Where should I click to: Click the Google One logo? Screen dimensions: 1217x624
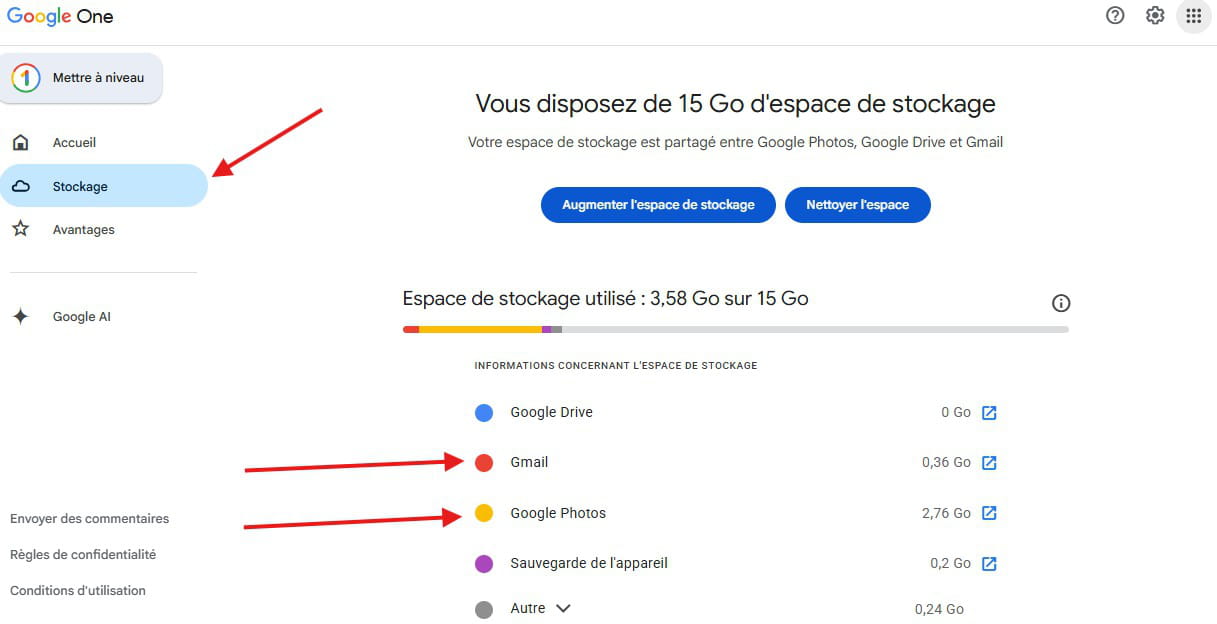click(60, 16)
